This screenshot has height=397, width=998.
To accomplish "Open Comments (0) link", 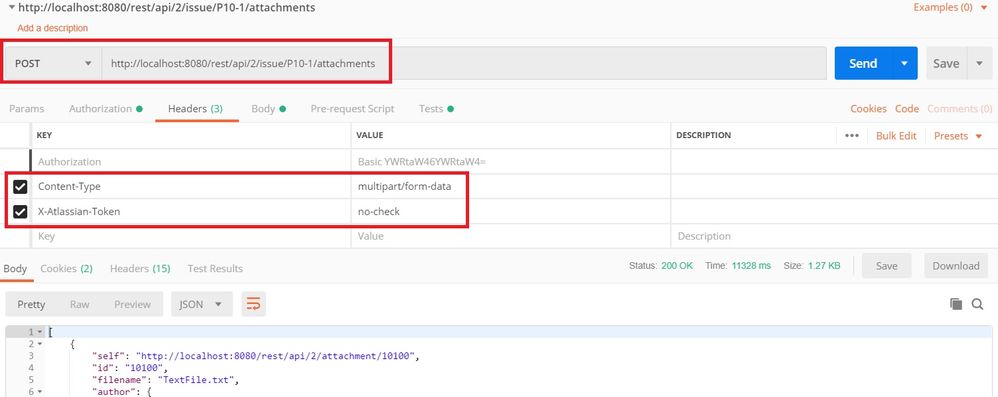I will [959, 109].
